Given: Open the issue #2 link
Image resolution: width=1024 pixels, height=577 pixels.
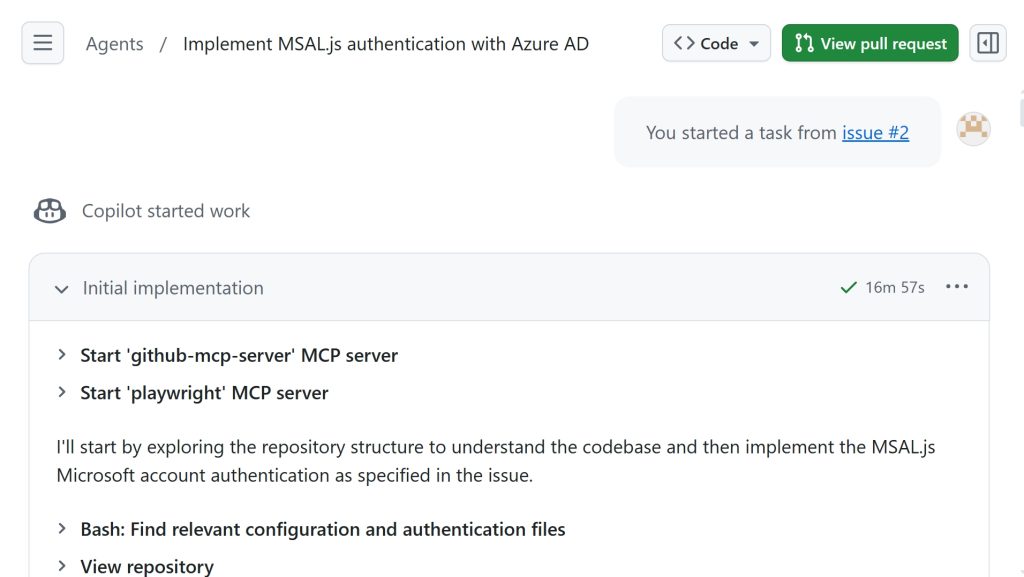Looking at the screenshot, I should [875, 132].
